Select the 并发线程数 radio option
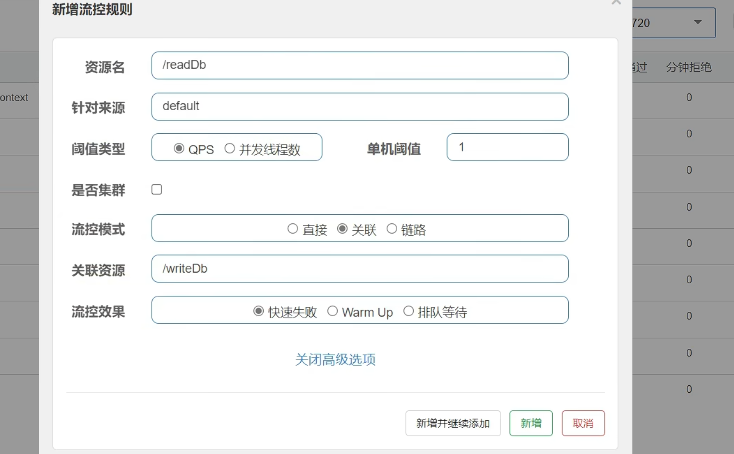The image size is (734, 454). click(229, 148)
